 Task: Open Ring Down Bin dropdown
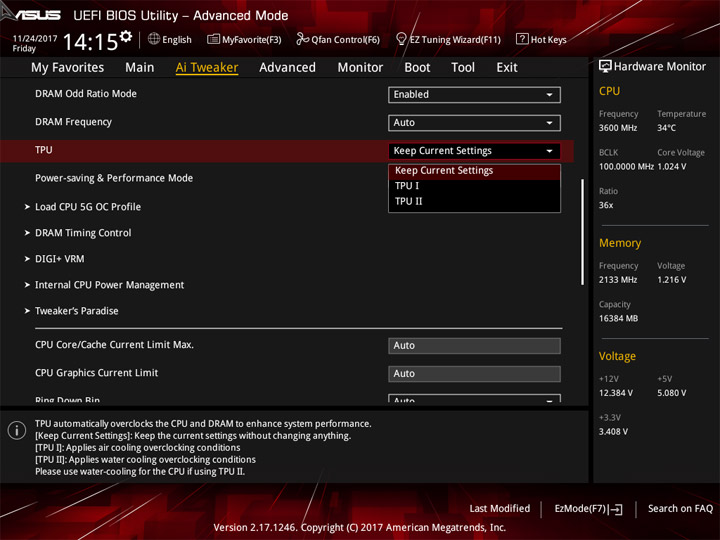click(474, 399)
